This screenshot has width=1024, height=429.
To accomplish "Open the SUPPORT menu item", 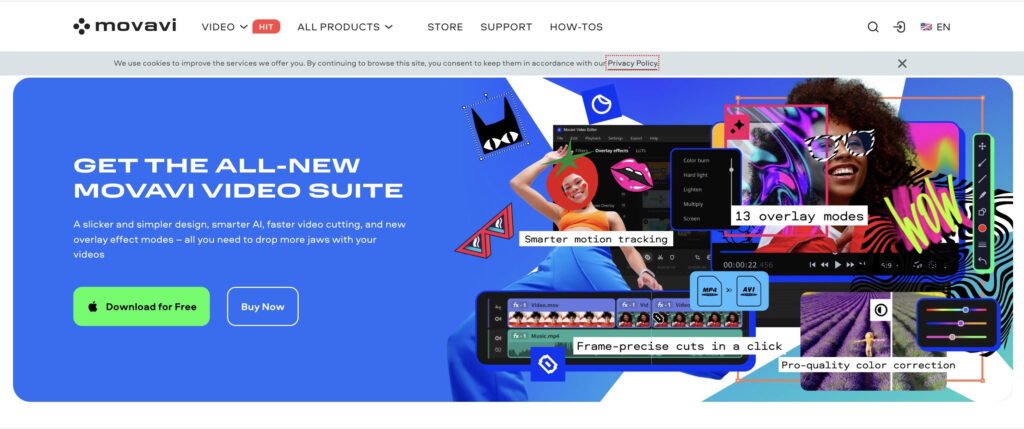I will tap(506, 27).
